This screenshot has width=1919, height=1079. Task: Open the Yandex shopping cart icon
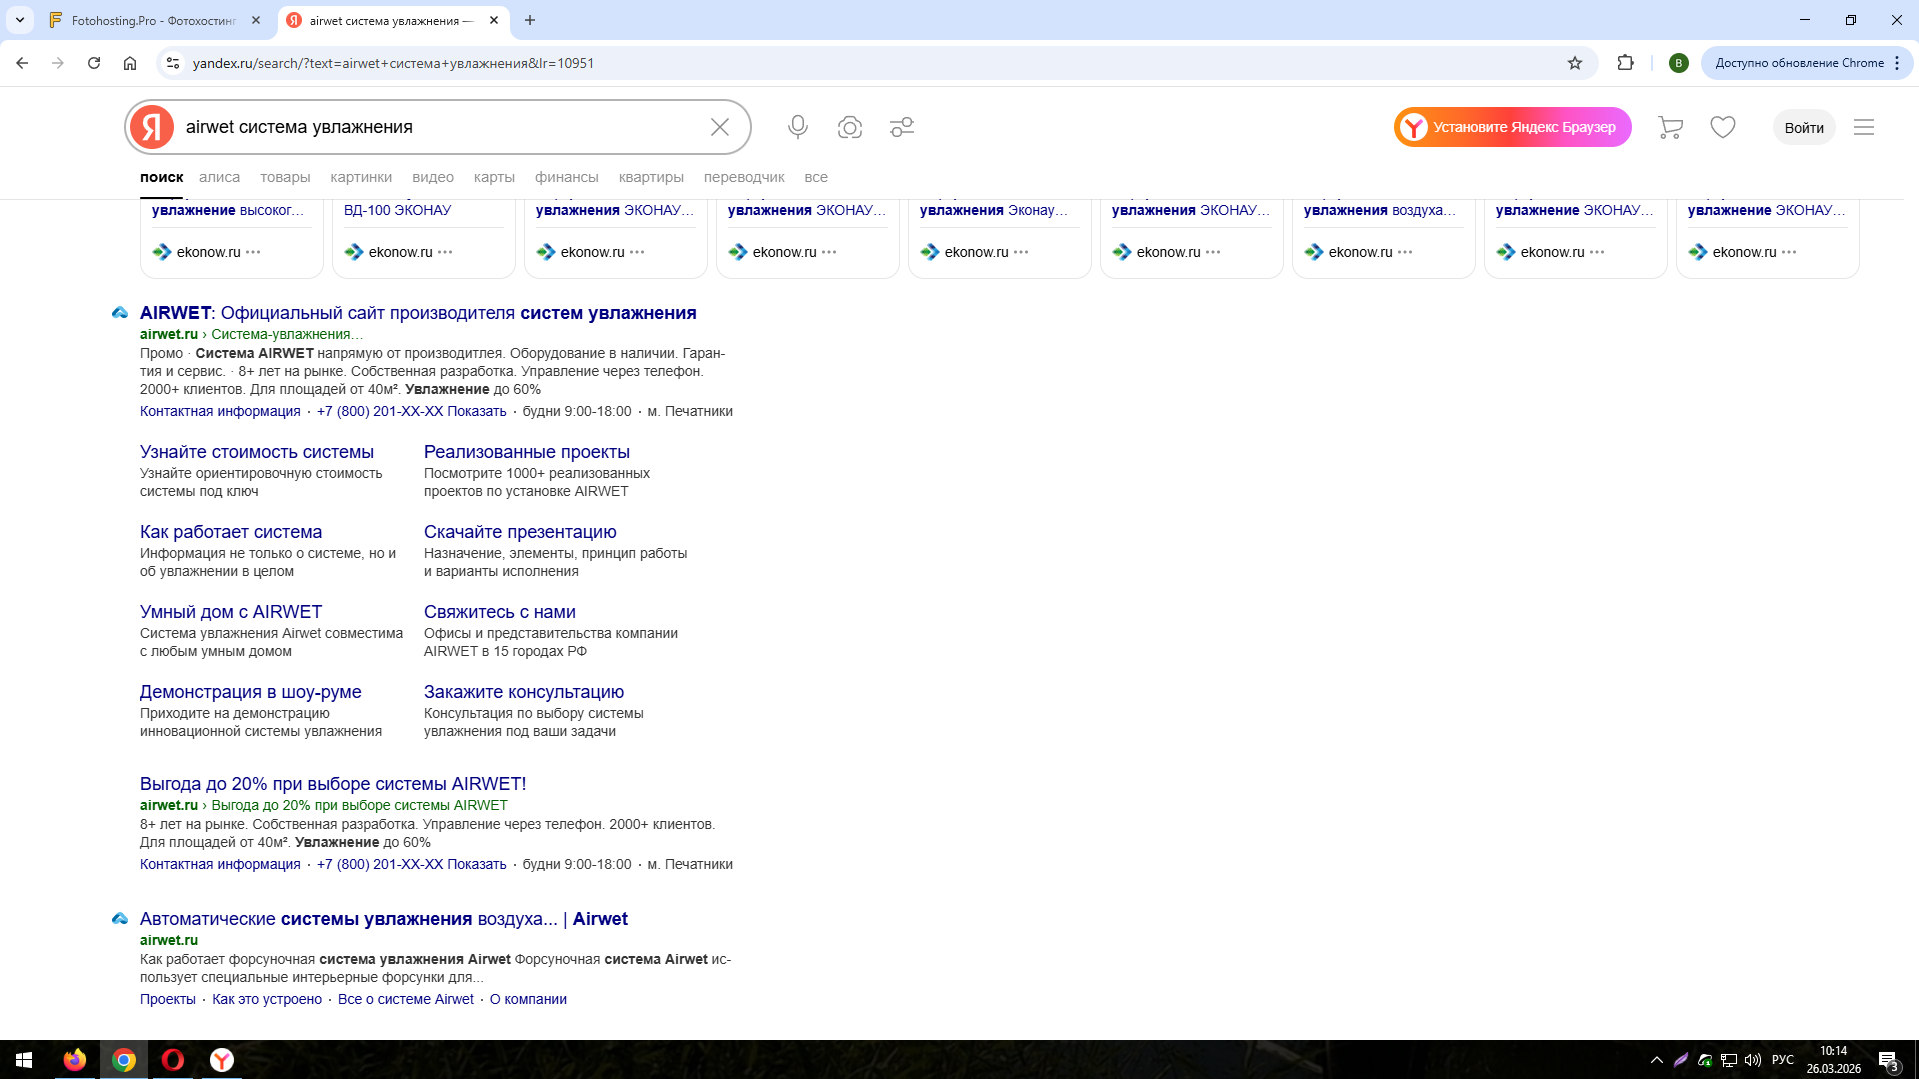pyautogui.click(x=1670, y=127)
